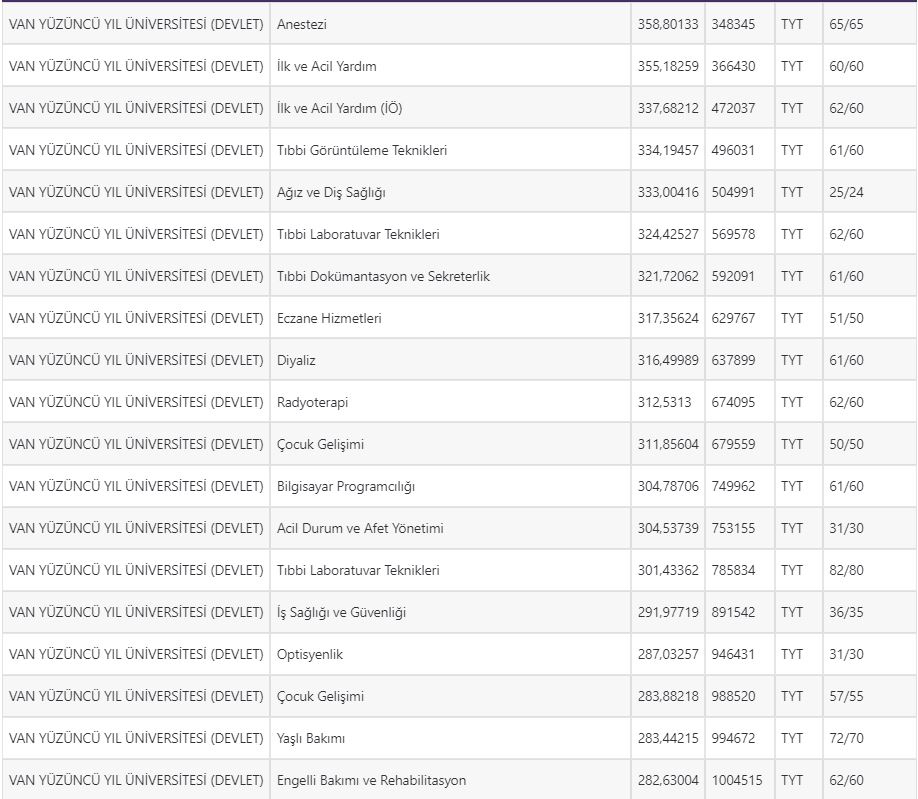The height and width of the screenshot is (799, 918).
Task: Click score 355,18259
Action: 668,66
